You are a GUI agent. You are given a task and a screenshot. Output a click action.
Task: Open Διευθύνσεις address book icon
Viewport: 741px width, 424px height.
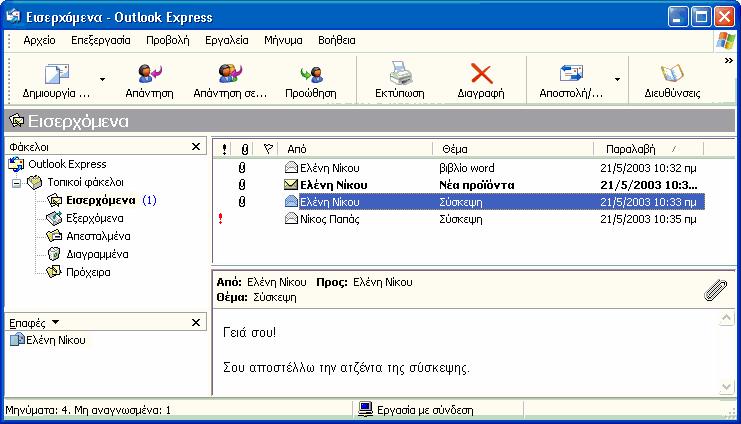tap(672, 73)
